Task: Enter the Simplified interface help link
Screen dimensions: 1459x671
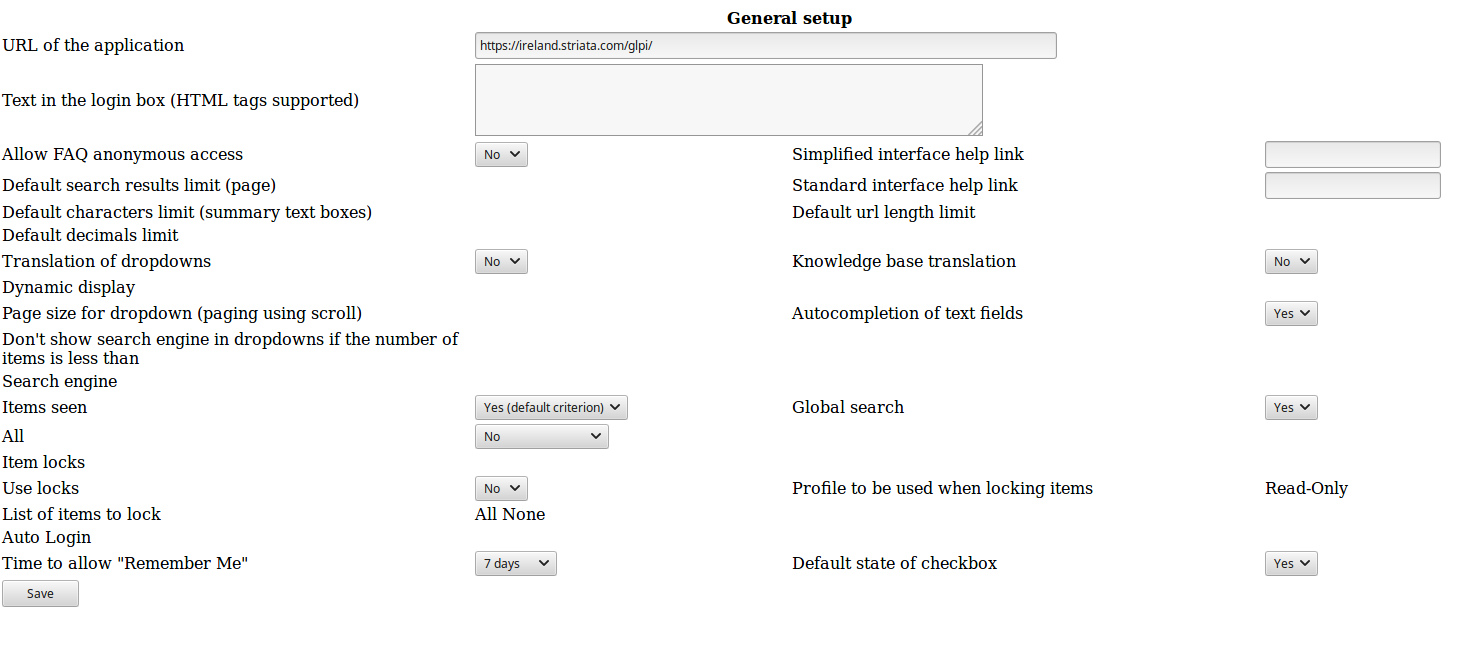Action: point(1352,154)
